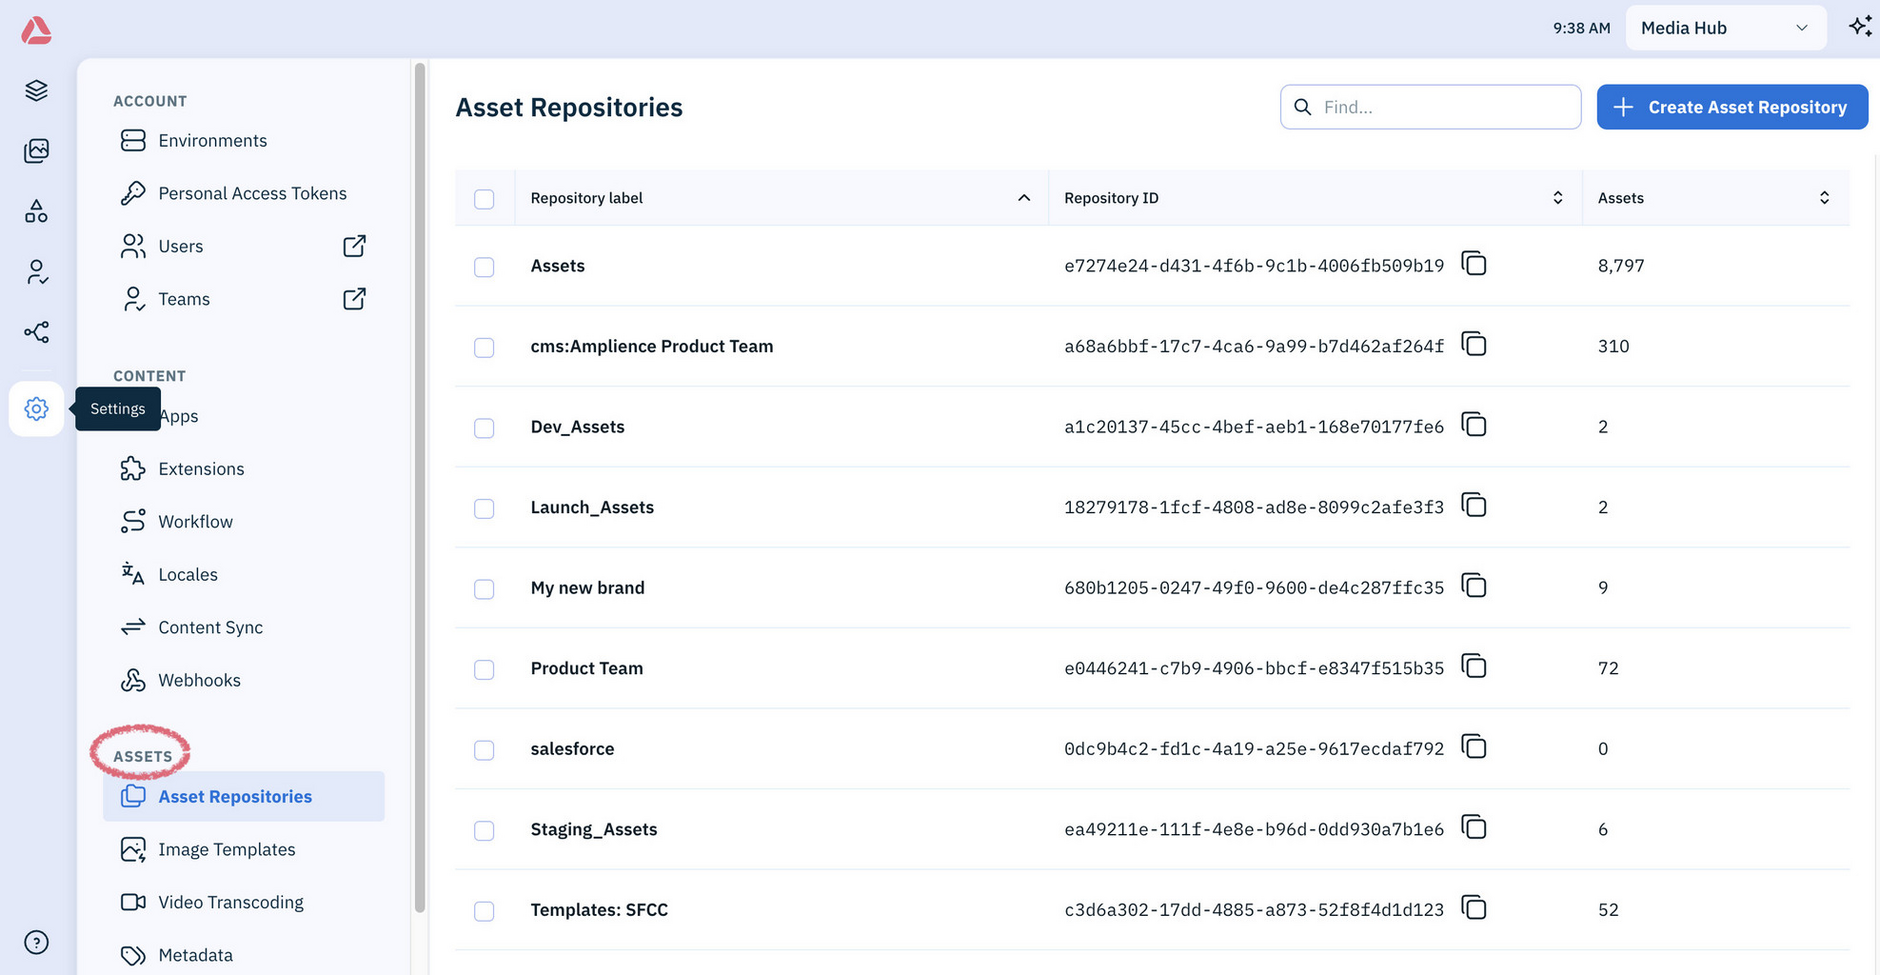
Task: Open the shapes sidebar icon
Action: [x=36, y=211]
